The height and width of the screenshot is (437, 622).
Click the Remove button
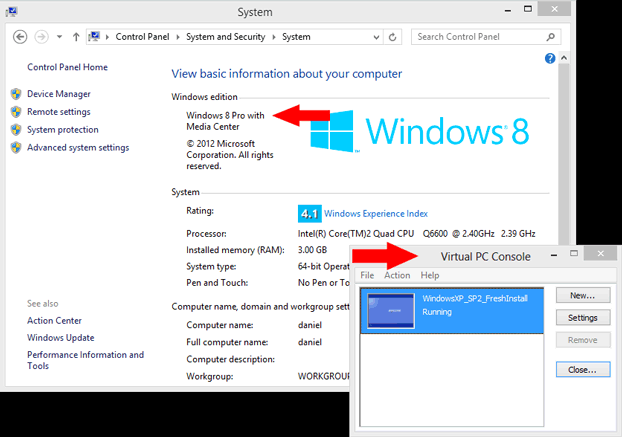click(583, 340)
